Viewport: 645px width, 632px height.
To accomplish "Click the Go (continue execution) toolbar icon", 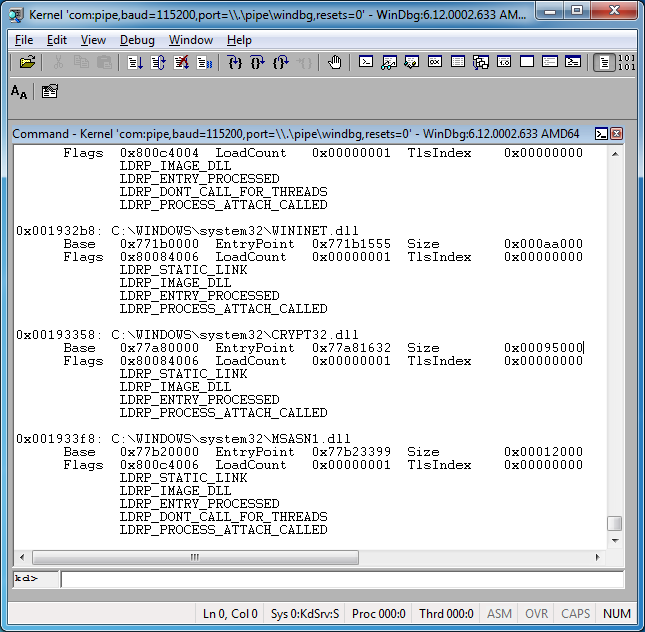I will point(135,62).
